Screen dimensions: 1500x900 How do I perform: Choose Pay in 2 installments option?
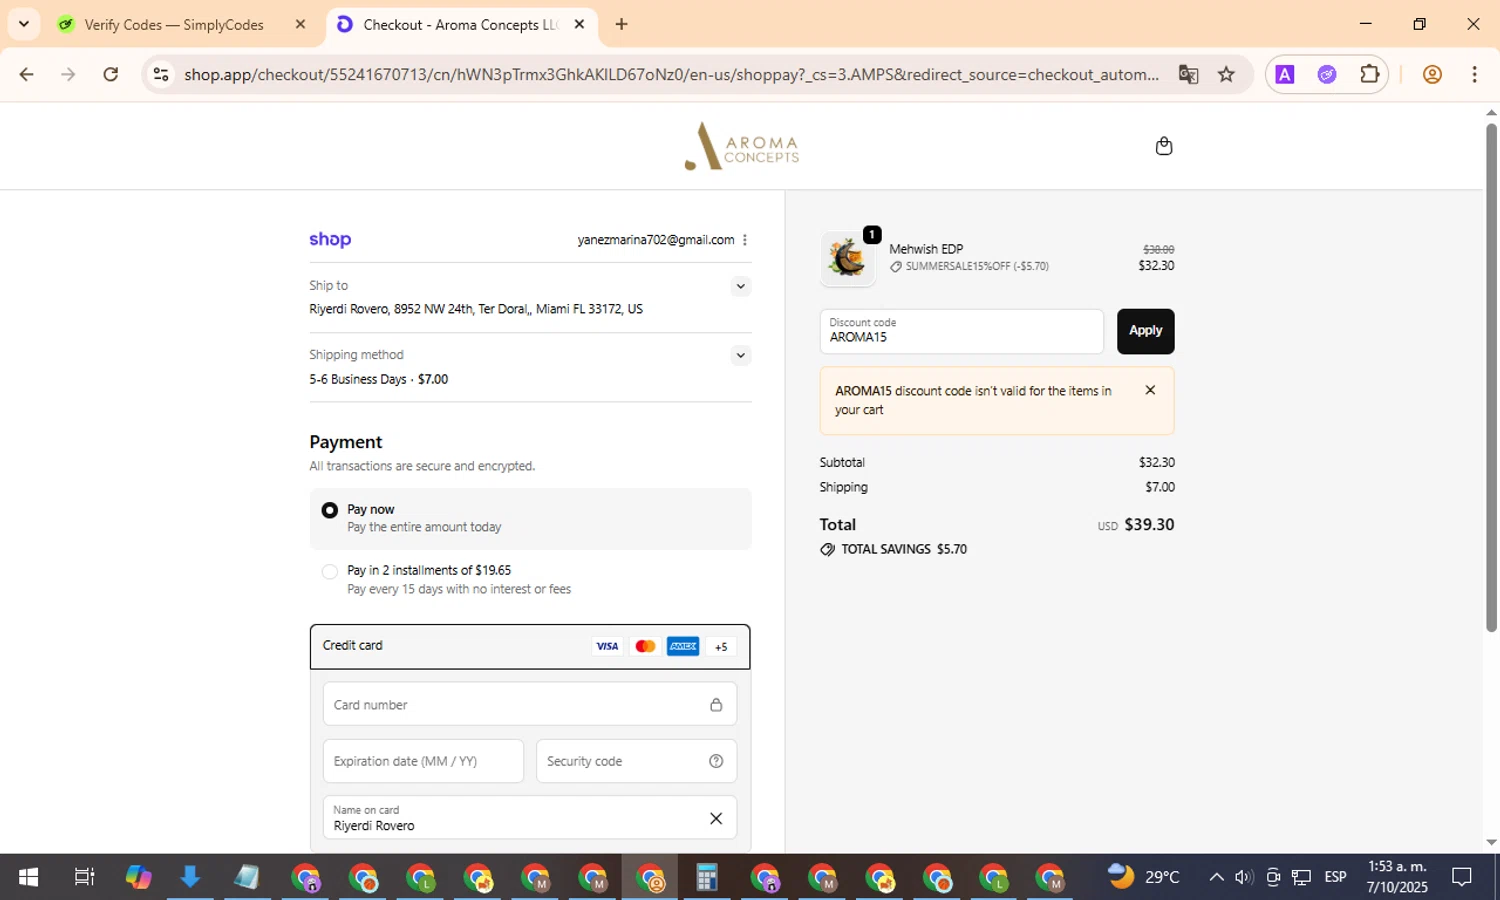tap(329, 572)
